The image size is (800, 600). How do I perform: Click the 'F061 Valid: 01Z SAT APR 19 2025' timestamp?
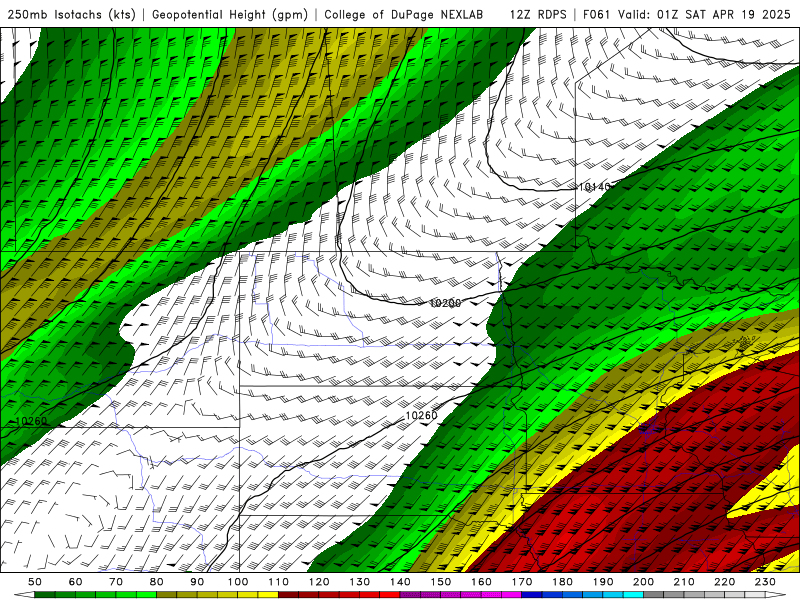point(687,14)
